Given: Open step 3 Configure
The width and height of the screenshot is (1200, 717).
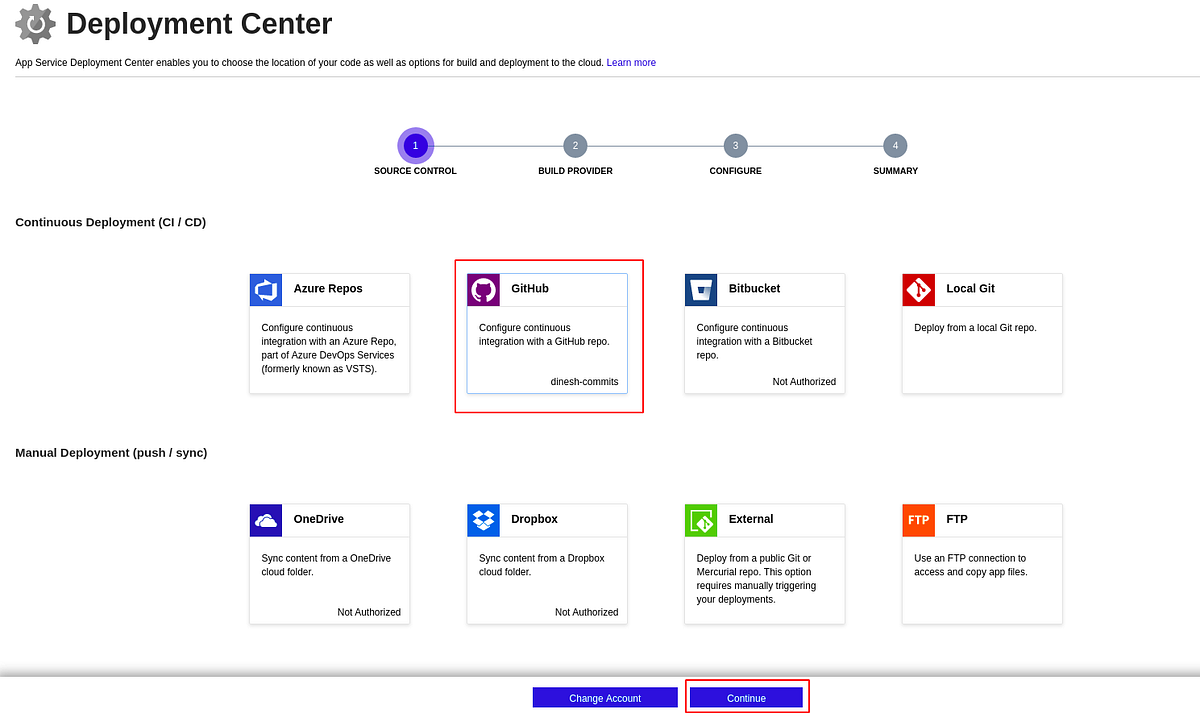Looking at the screenshot, I should point(735,145).
